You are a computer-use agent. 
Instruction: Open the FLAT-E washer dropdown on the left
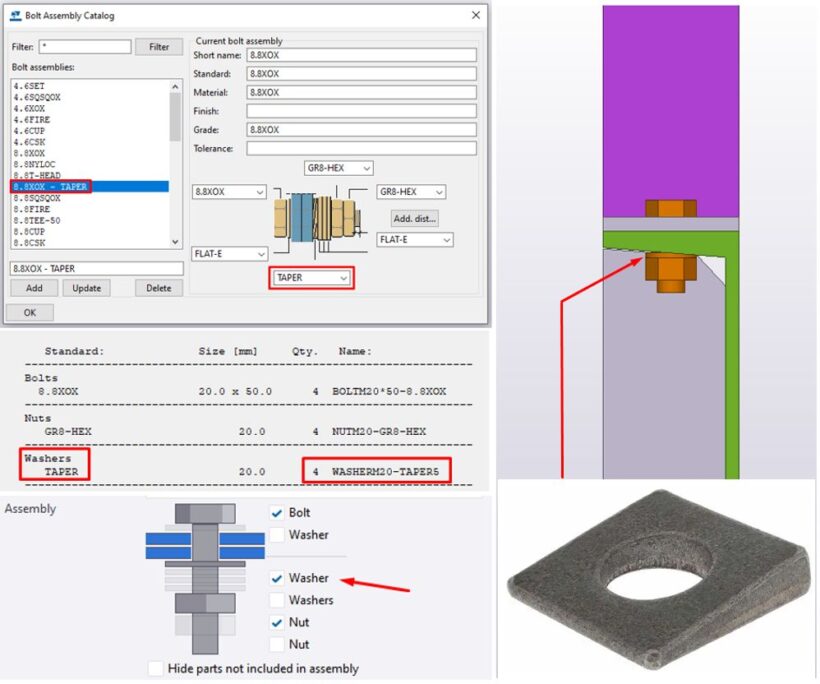click(229, 254)
